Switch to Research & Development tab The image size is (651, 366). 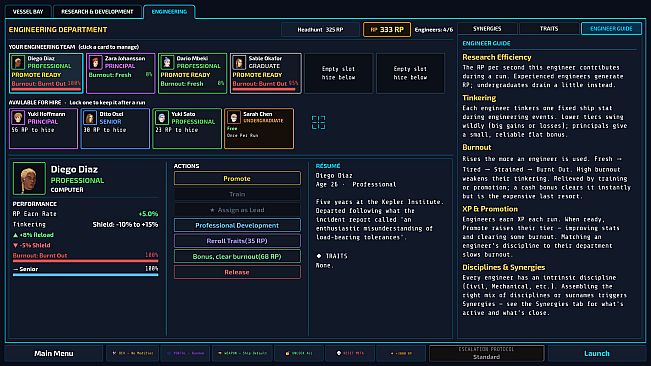[97, 12]
